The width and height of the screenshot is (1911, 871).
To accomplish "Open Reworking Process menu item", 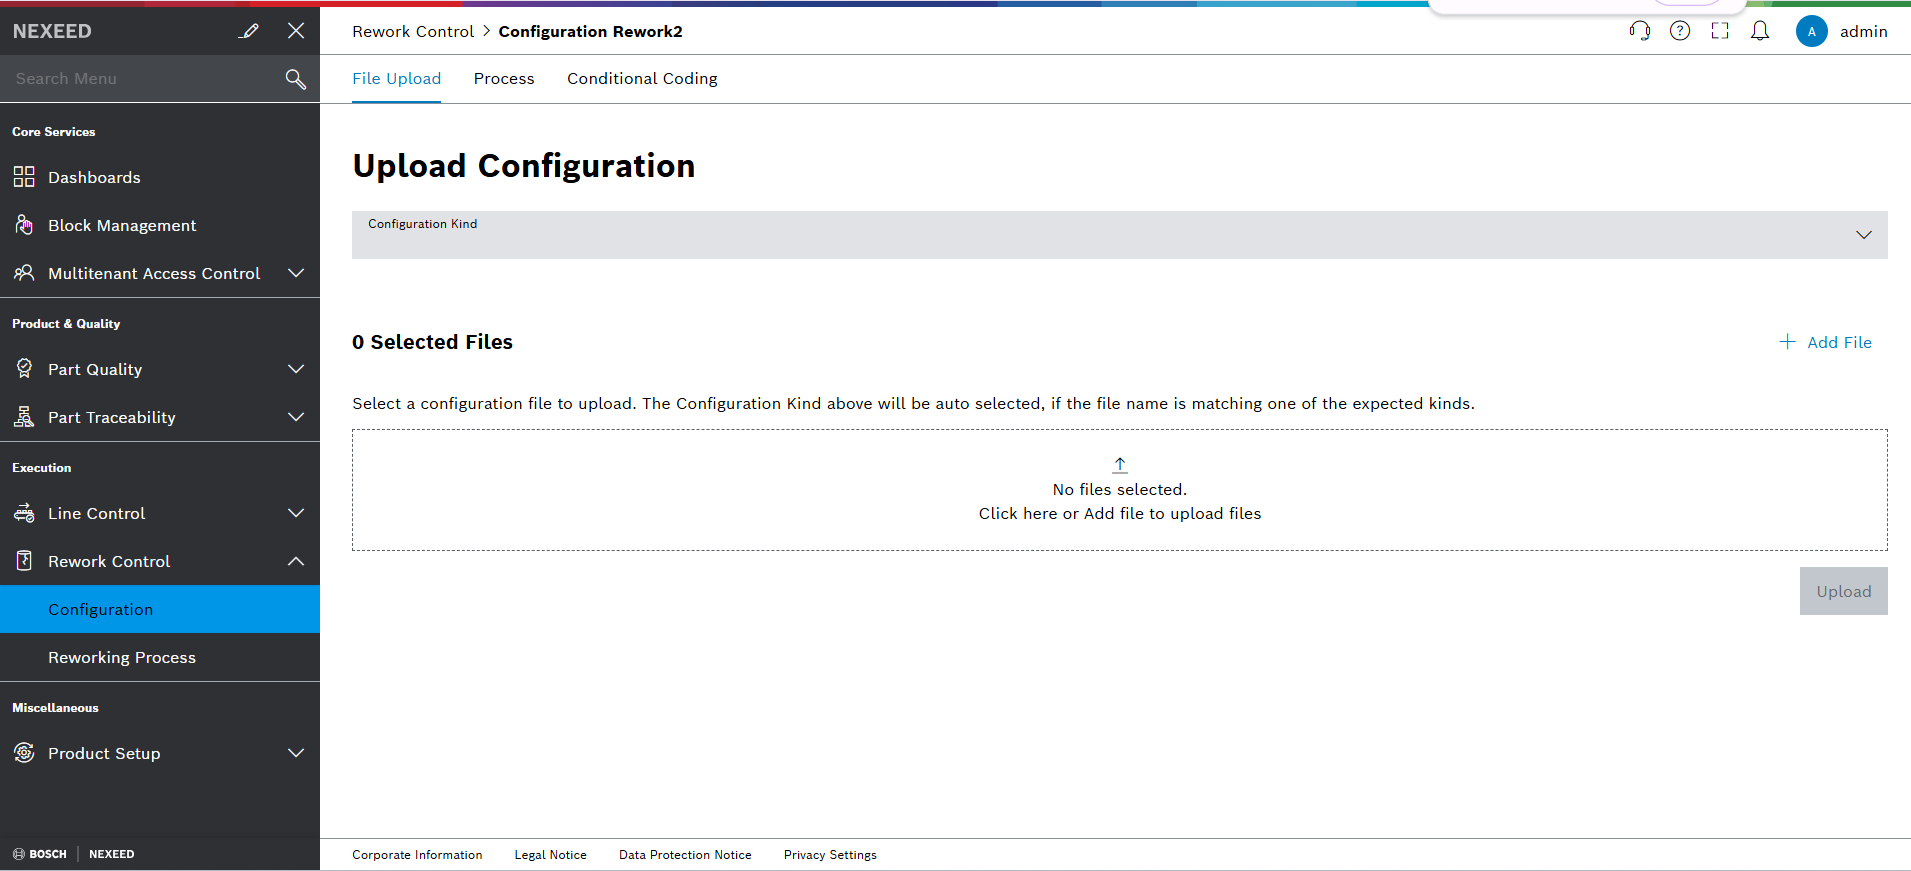I will pyautogui.click(x=160, y=657).
